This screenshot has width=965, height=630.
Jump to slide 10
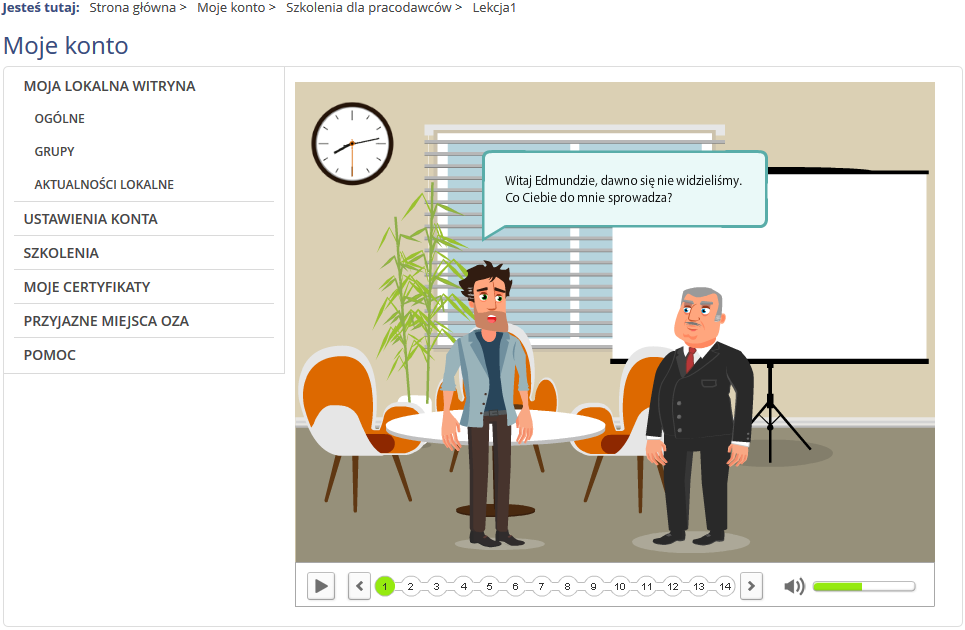tap(620, 586)
